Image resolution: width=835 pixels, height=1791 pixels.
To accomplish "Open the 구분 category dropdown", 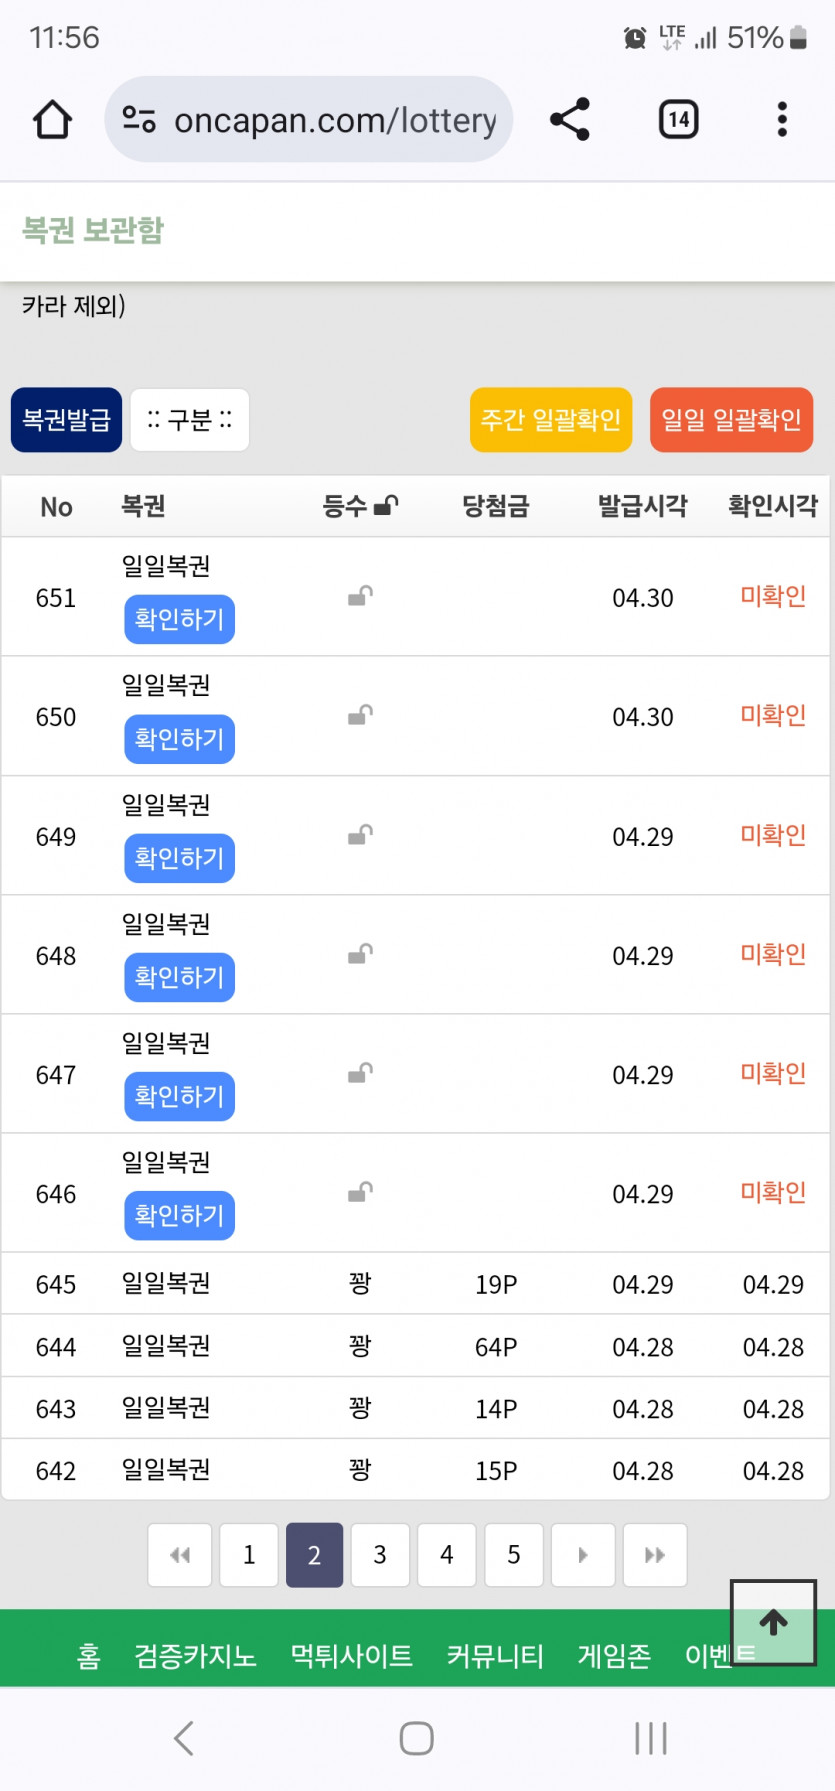I will click(190, 420).
